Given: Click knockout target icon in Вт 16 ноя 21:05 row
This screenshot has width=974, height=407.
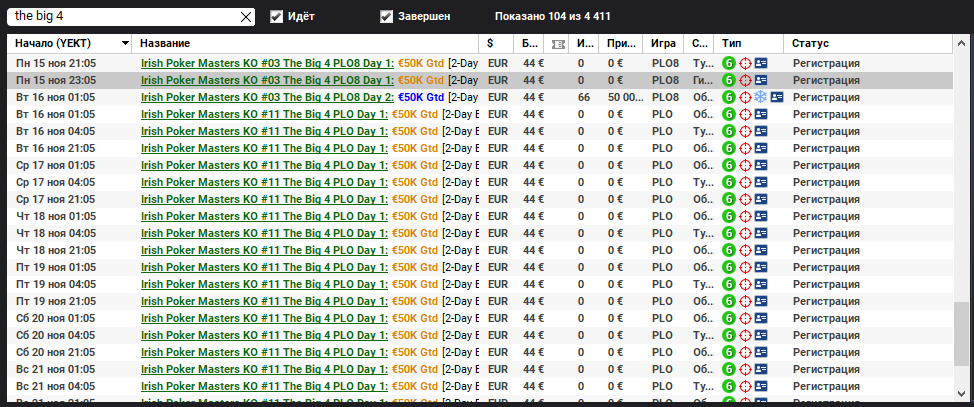Looking at the screenshot, I should pos(745,148).
